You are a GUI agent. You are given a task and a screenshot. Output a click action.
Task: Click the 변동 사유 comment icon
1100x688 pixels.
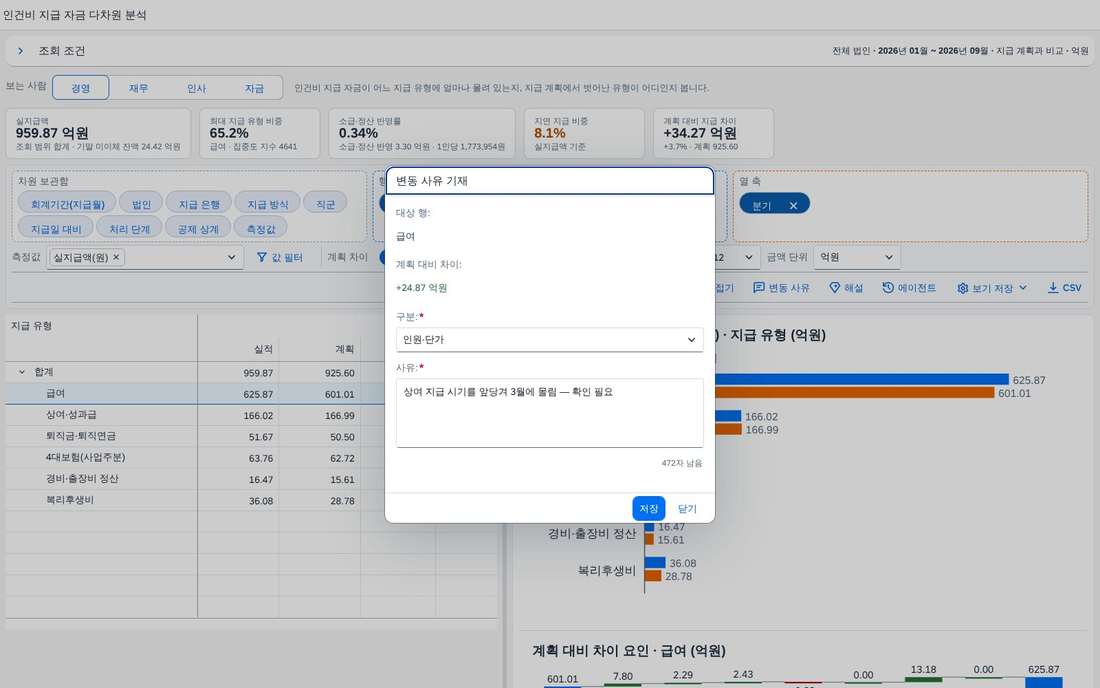tap(758, 288)
